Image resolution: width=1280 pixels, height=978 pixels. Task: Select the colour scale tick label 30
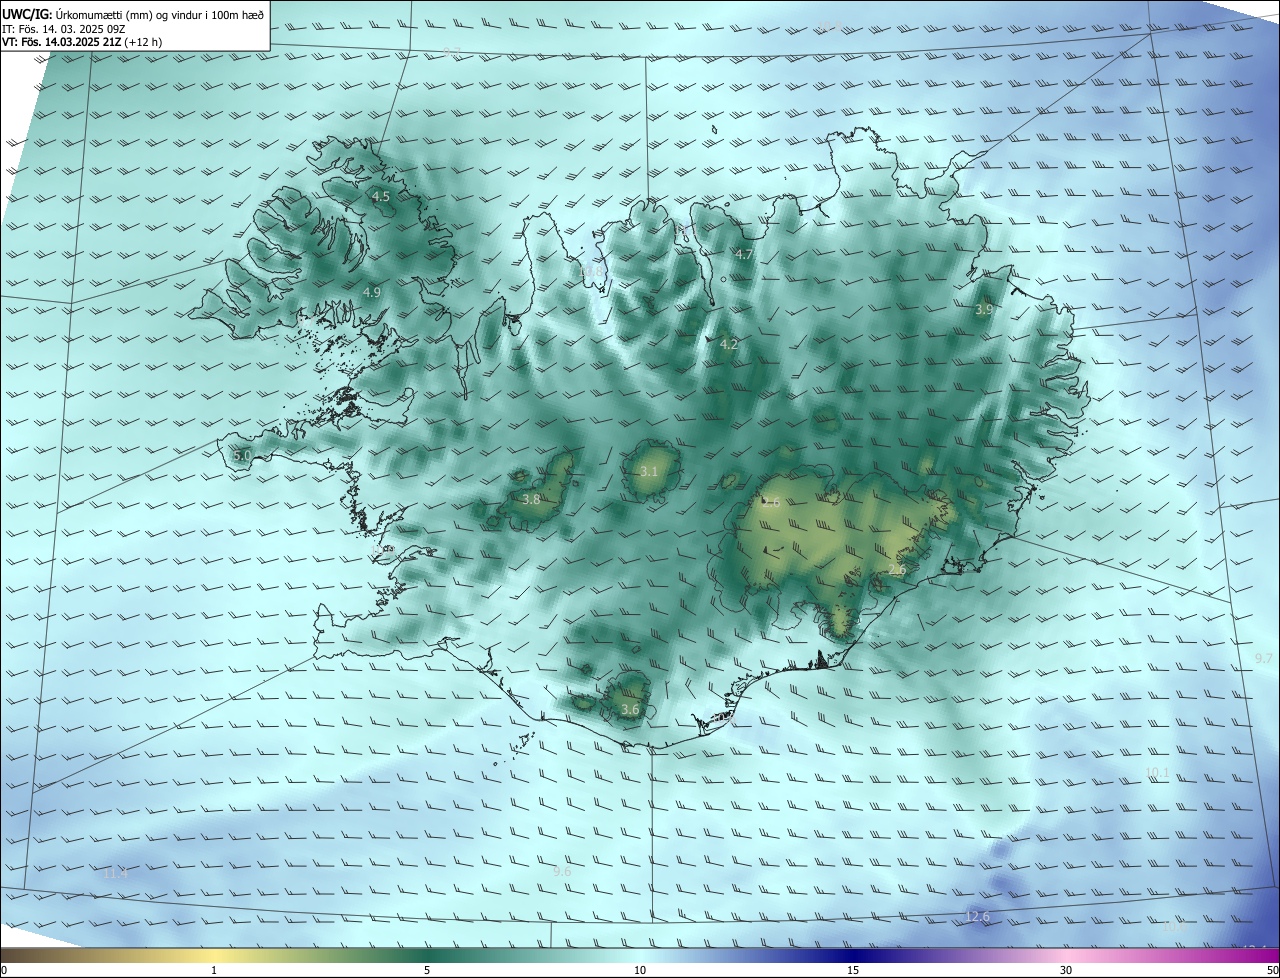pos(1066,970)
